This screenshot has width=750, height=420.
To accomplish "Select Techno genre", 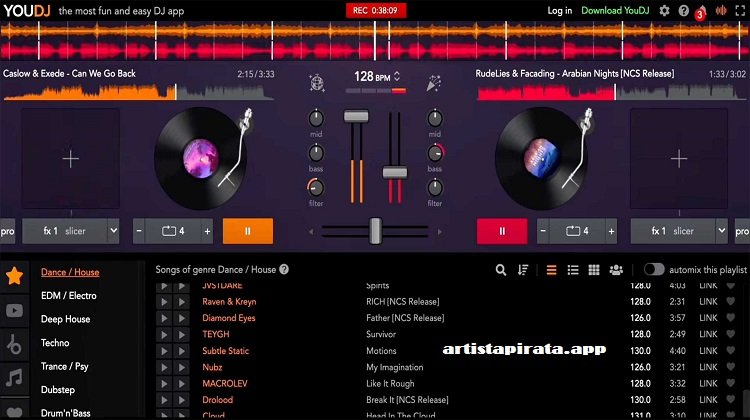I will [x=55, y=343].
